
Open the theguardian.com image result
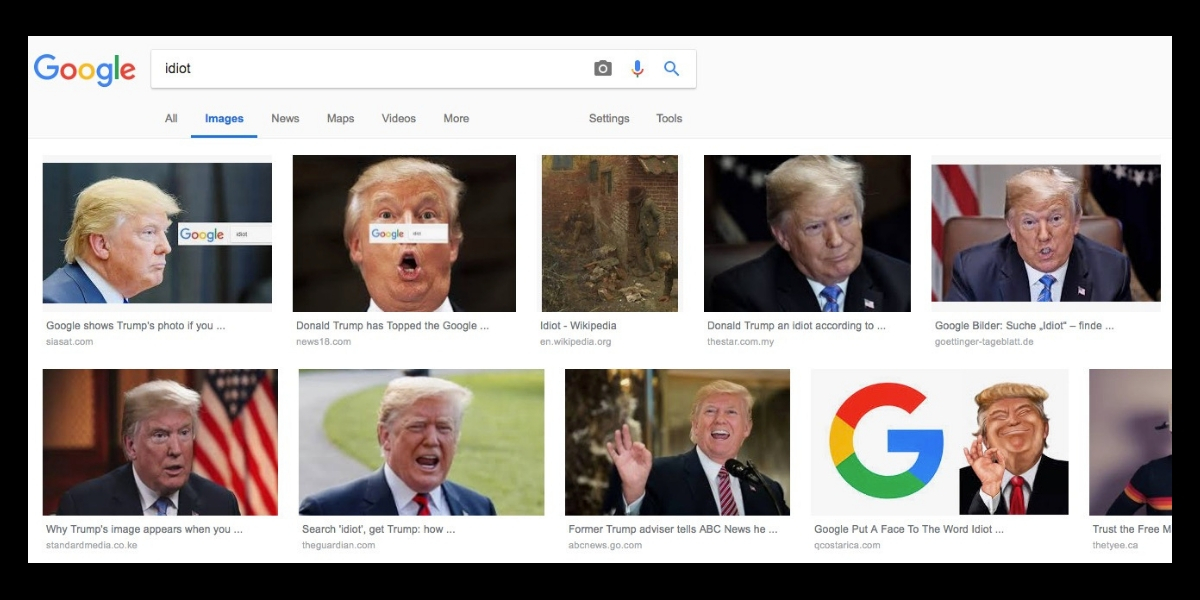pos(421,442)
